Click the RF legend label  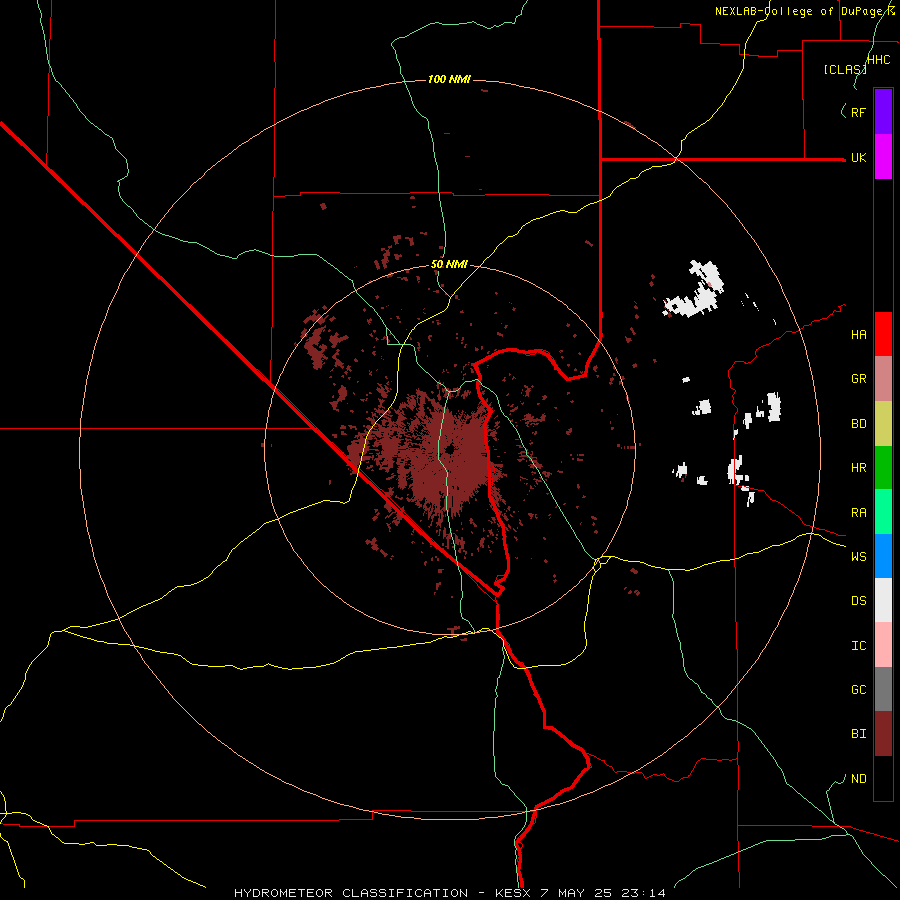pyautogui.click(x=858, y=112)
